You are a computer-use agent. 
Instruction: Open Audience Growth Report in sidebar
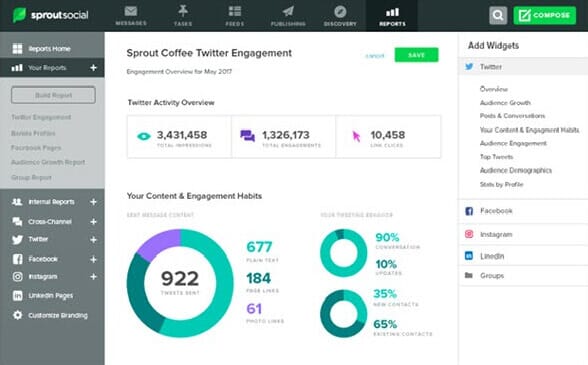click(x=48, y=162)
